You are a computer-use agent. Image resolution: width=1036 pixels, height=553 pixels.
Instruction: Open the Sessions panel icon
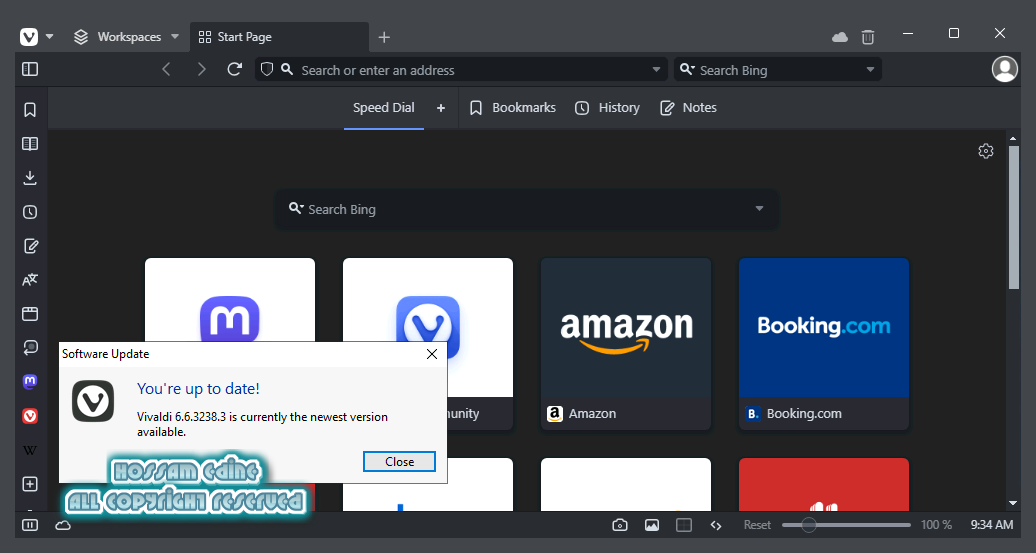pyautogui.click(x=30, y=348)
